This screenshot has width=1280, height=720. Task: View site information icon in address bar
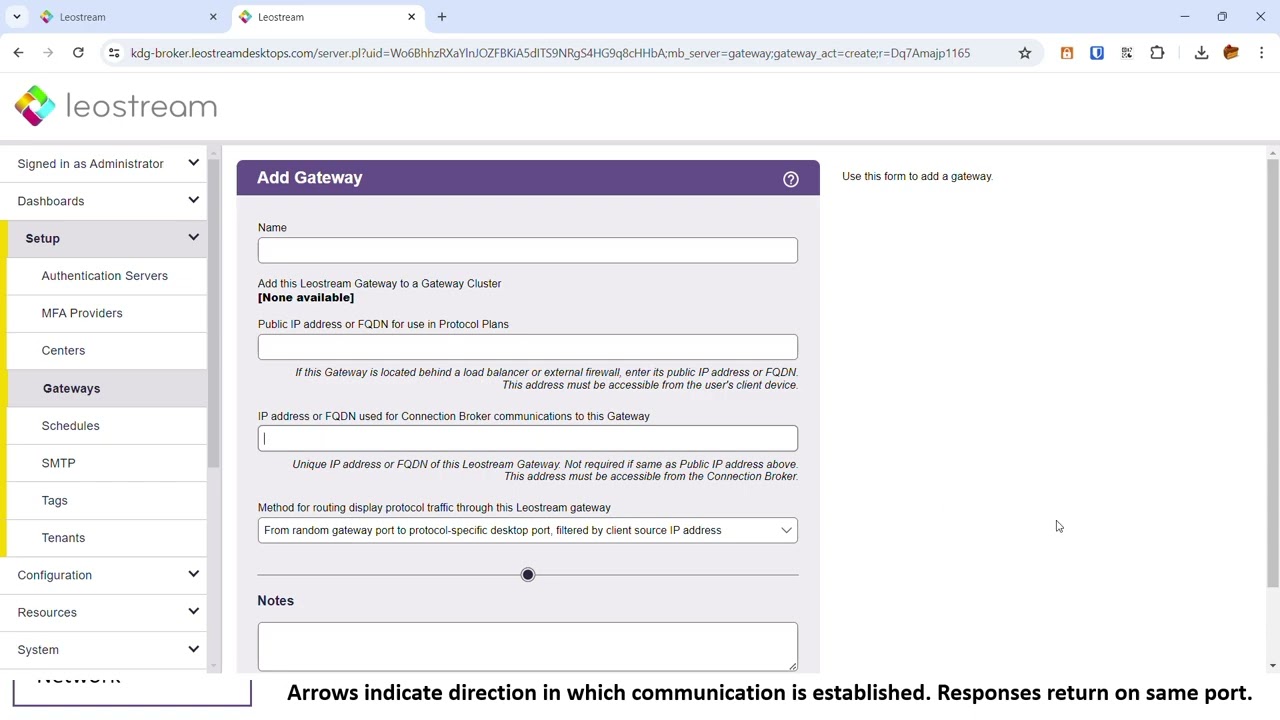click(114, 53)
